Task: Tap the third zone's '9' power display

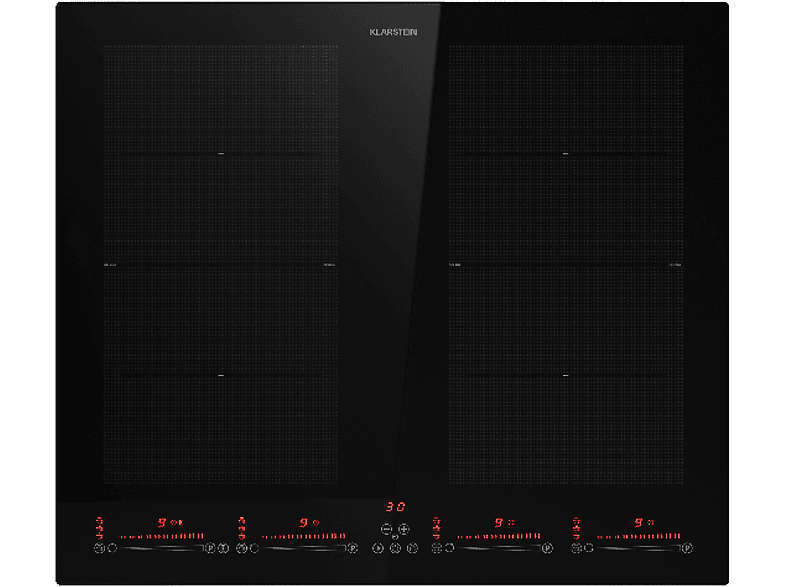Action: click(x=498, y=522)
